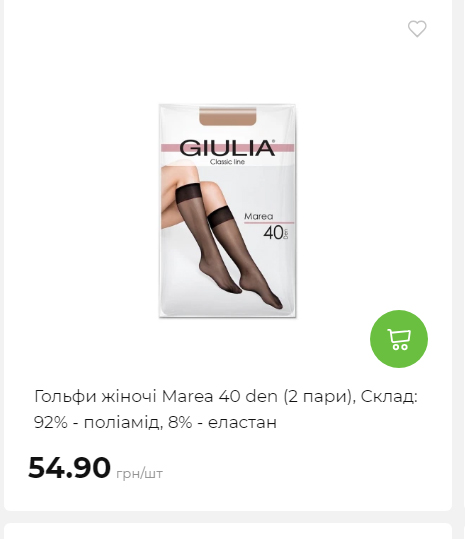Click the Marea label on the package

point(258,216)
